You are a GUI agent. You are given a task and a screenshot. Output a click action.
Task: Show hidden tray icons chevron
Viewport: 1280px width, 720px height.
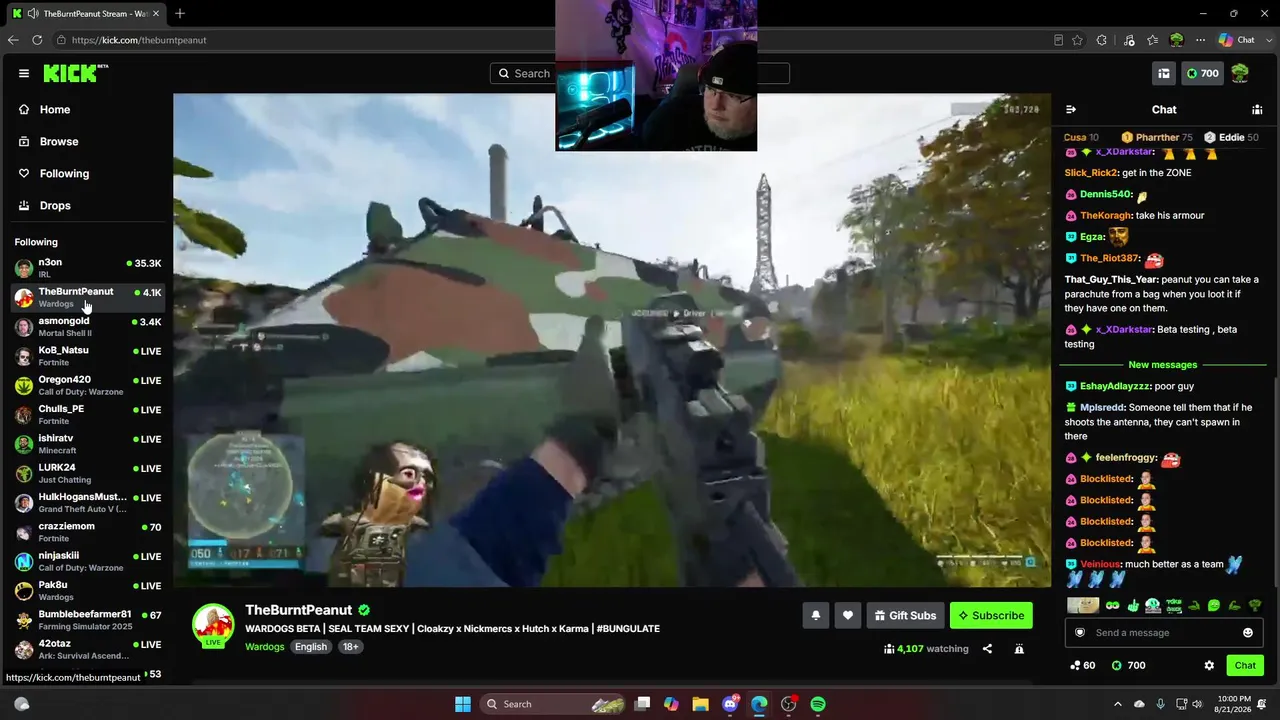click(x=1118, y=704)
